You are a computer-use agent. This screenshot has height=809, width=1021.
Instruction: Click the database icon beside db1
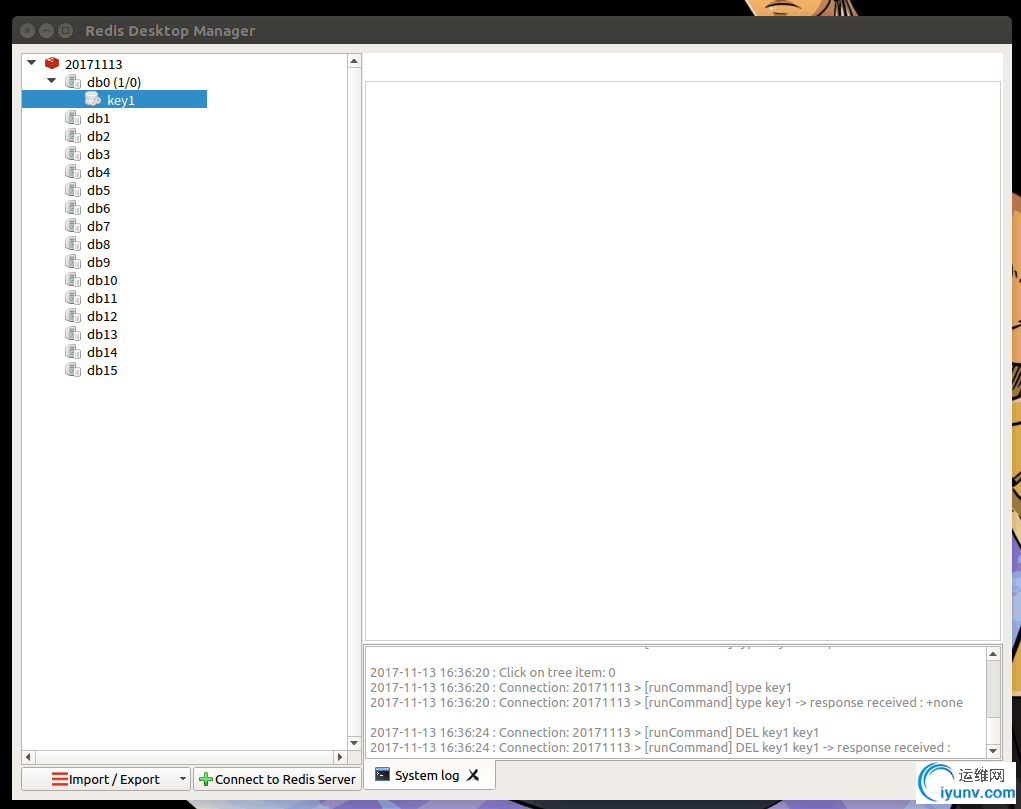[72, 118]
